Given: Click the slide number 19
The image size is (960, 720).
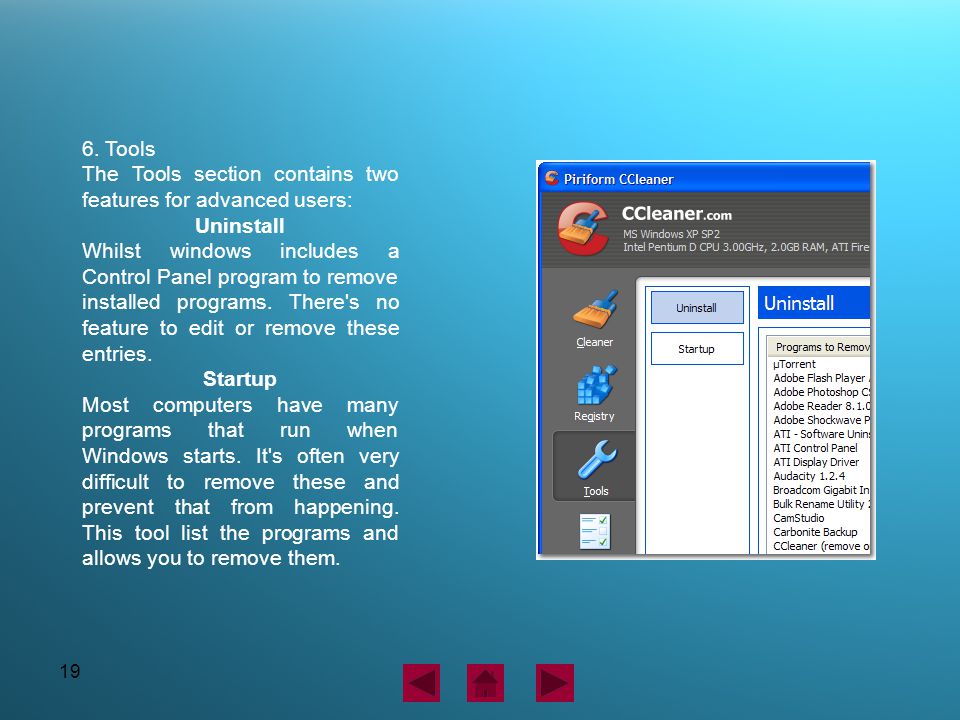Looking at the screenshot, I should click(x=70, y=671).
